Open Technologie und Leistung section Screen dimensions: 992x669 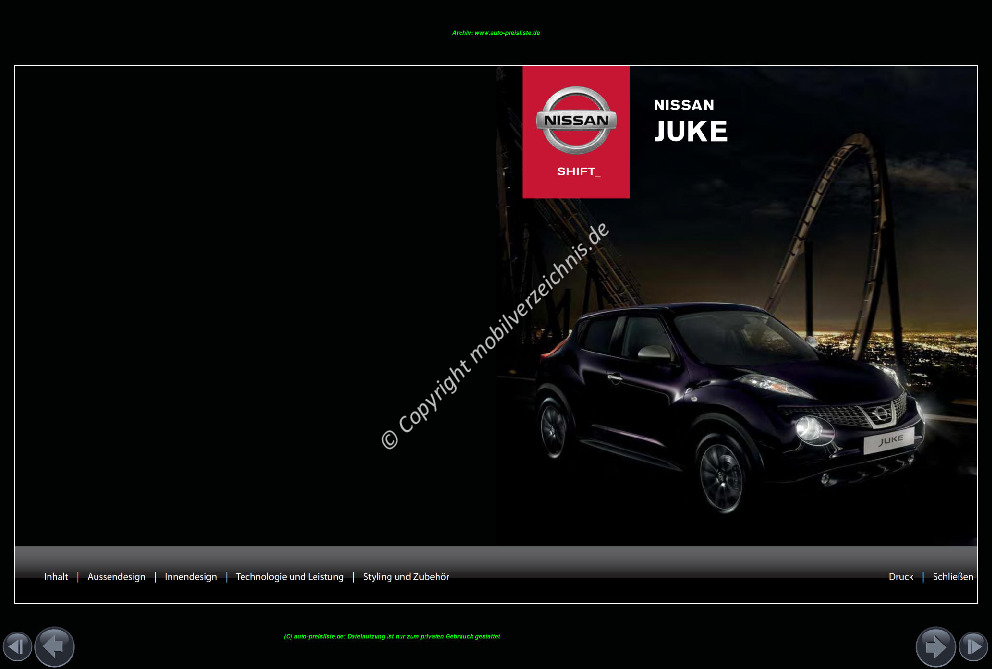point(290,577)
